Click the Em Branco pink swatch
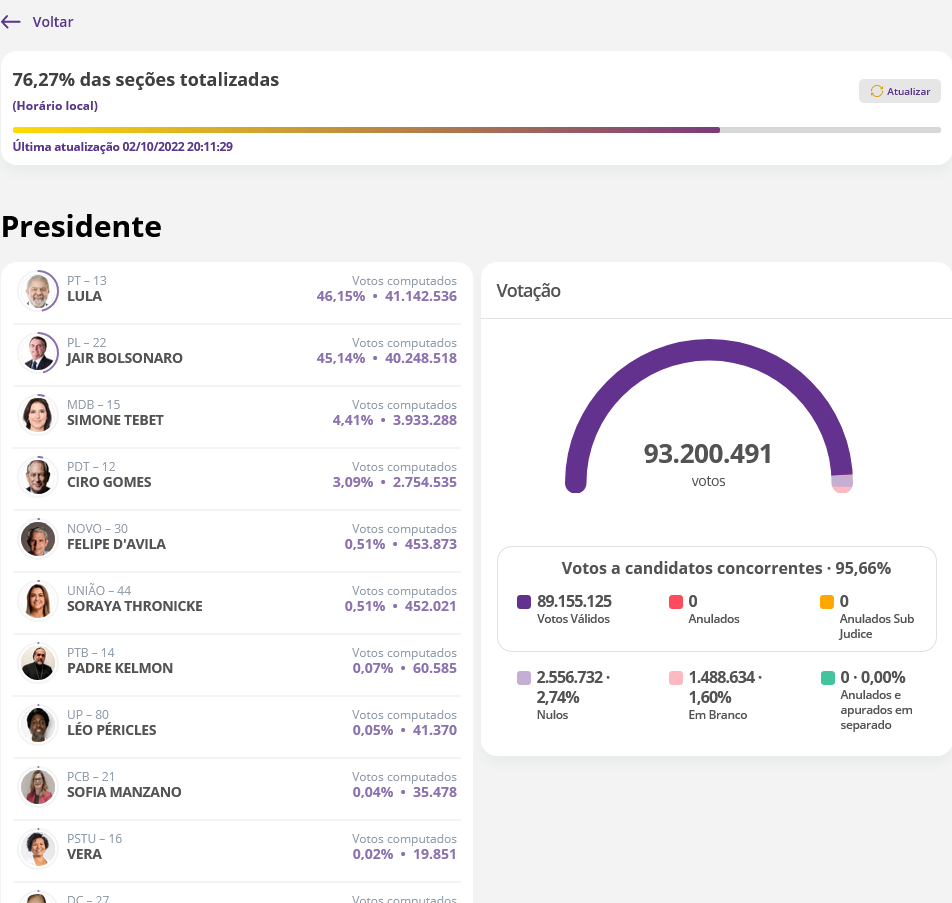Image resolution: width=952 pixels, height=903 pixels. (676, 678)
